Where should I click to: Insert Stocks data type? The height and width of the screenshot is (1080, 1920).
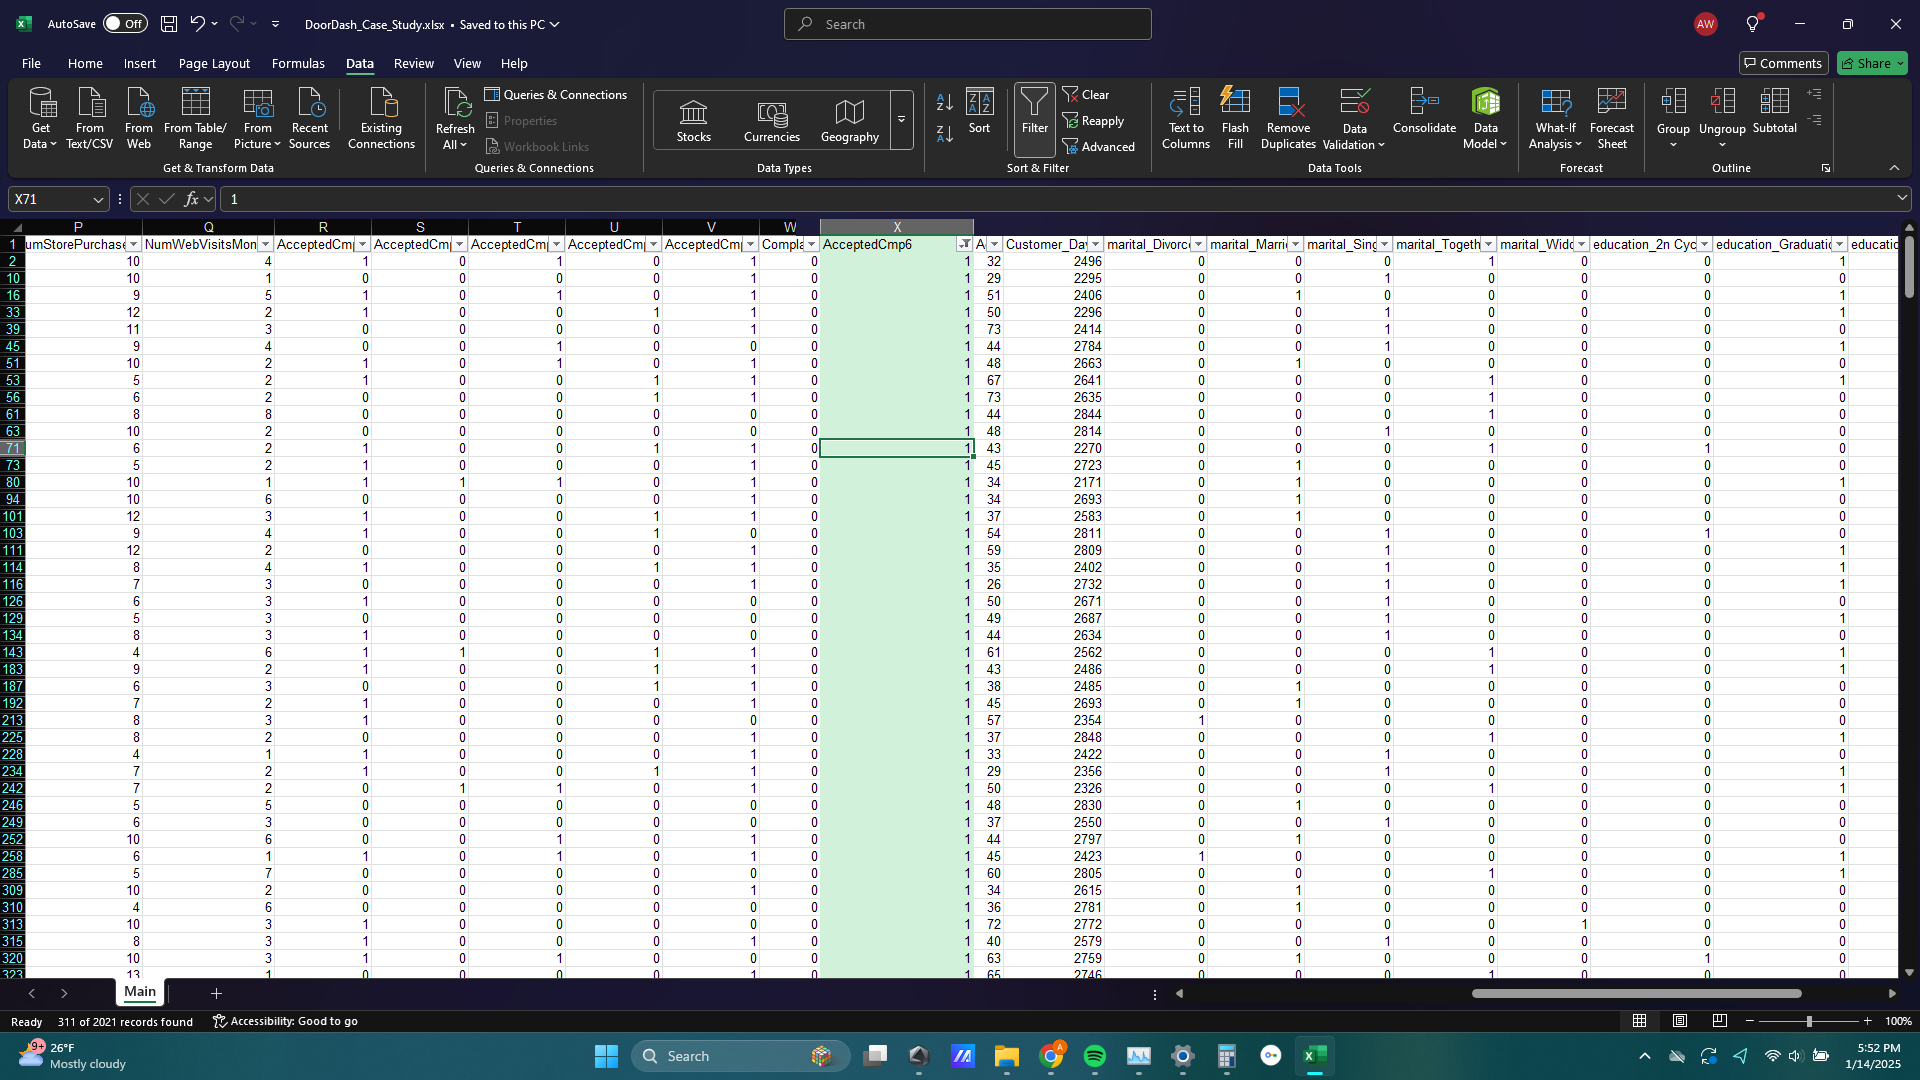(693, 120)
